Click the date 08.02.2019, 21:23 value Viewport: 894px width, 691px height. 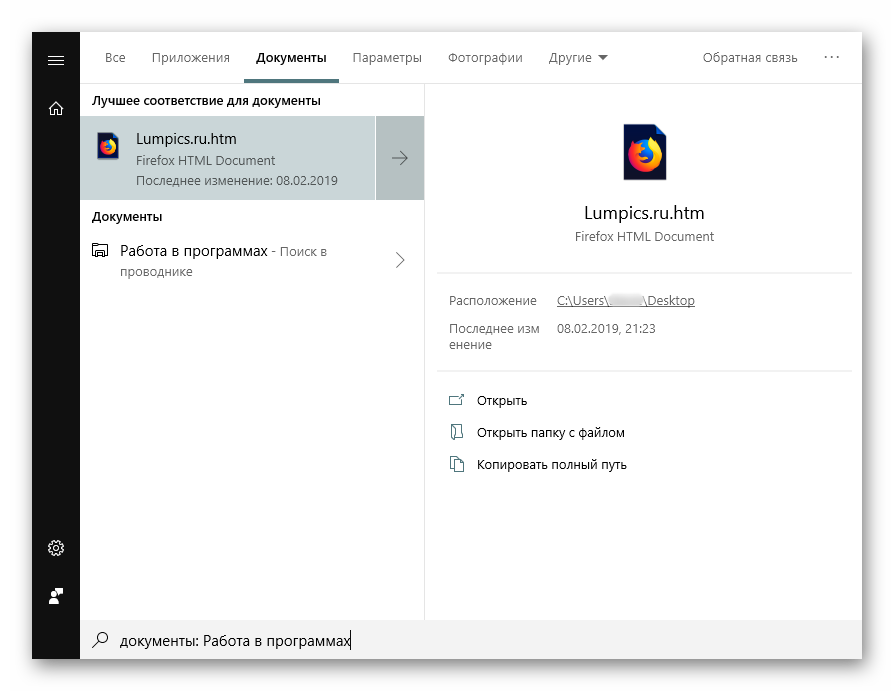(606, 328)
